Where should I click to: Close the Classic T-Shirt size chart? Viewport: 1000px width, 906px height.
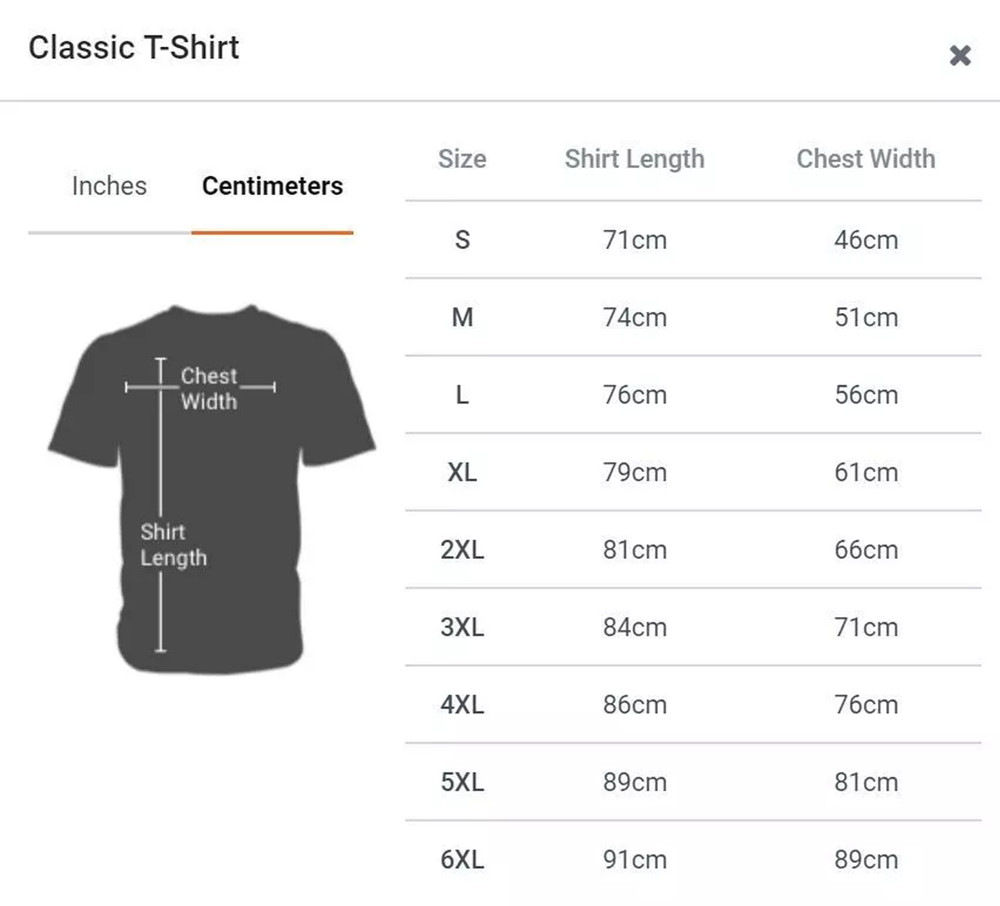click(960, 55)
